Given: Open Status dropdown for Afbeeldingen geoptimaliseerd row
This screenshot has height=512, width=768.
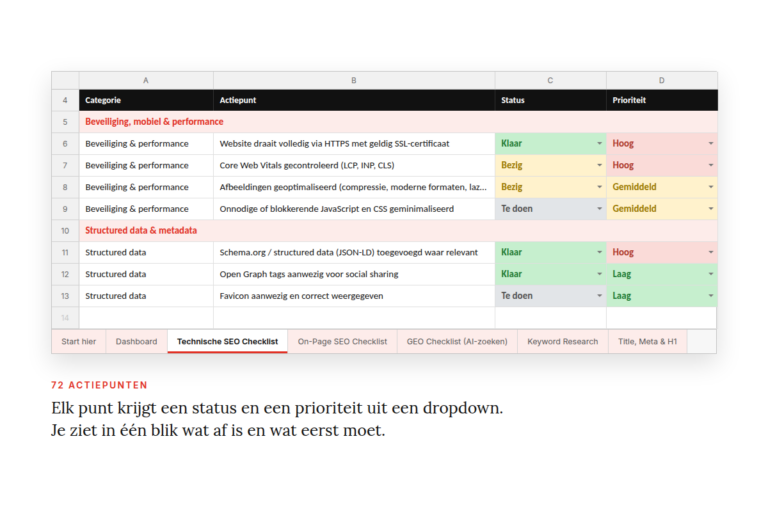Looking at the screenshot, I should tap(599, 187).
